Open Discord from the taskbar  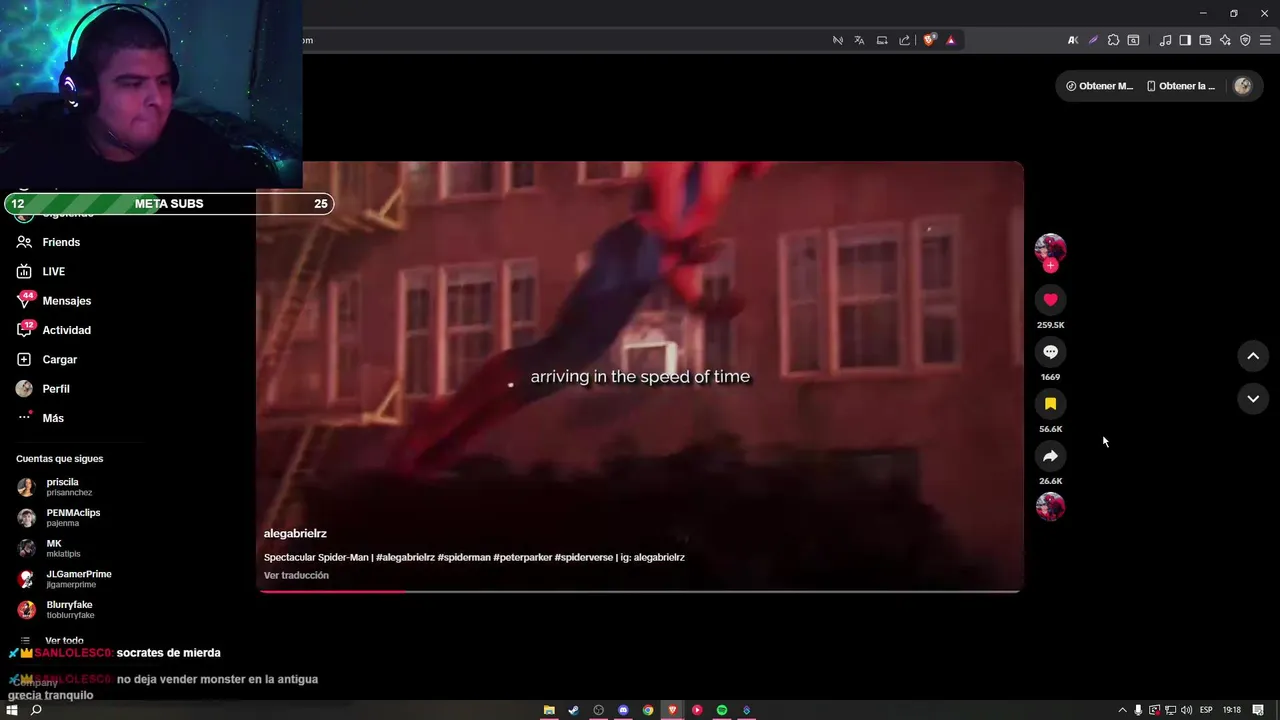pos(623,710)
